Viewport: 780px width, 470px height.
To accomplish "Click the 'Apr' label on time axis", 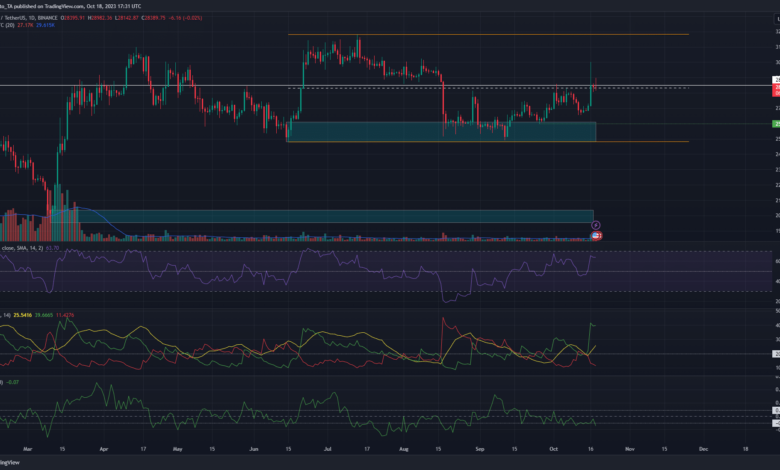I will (x=104, y=449).
